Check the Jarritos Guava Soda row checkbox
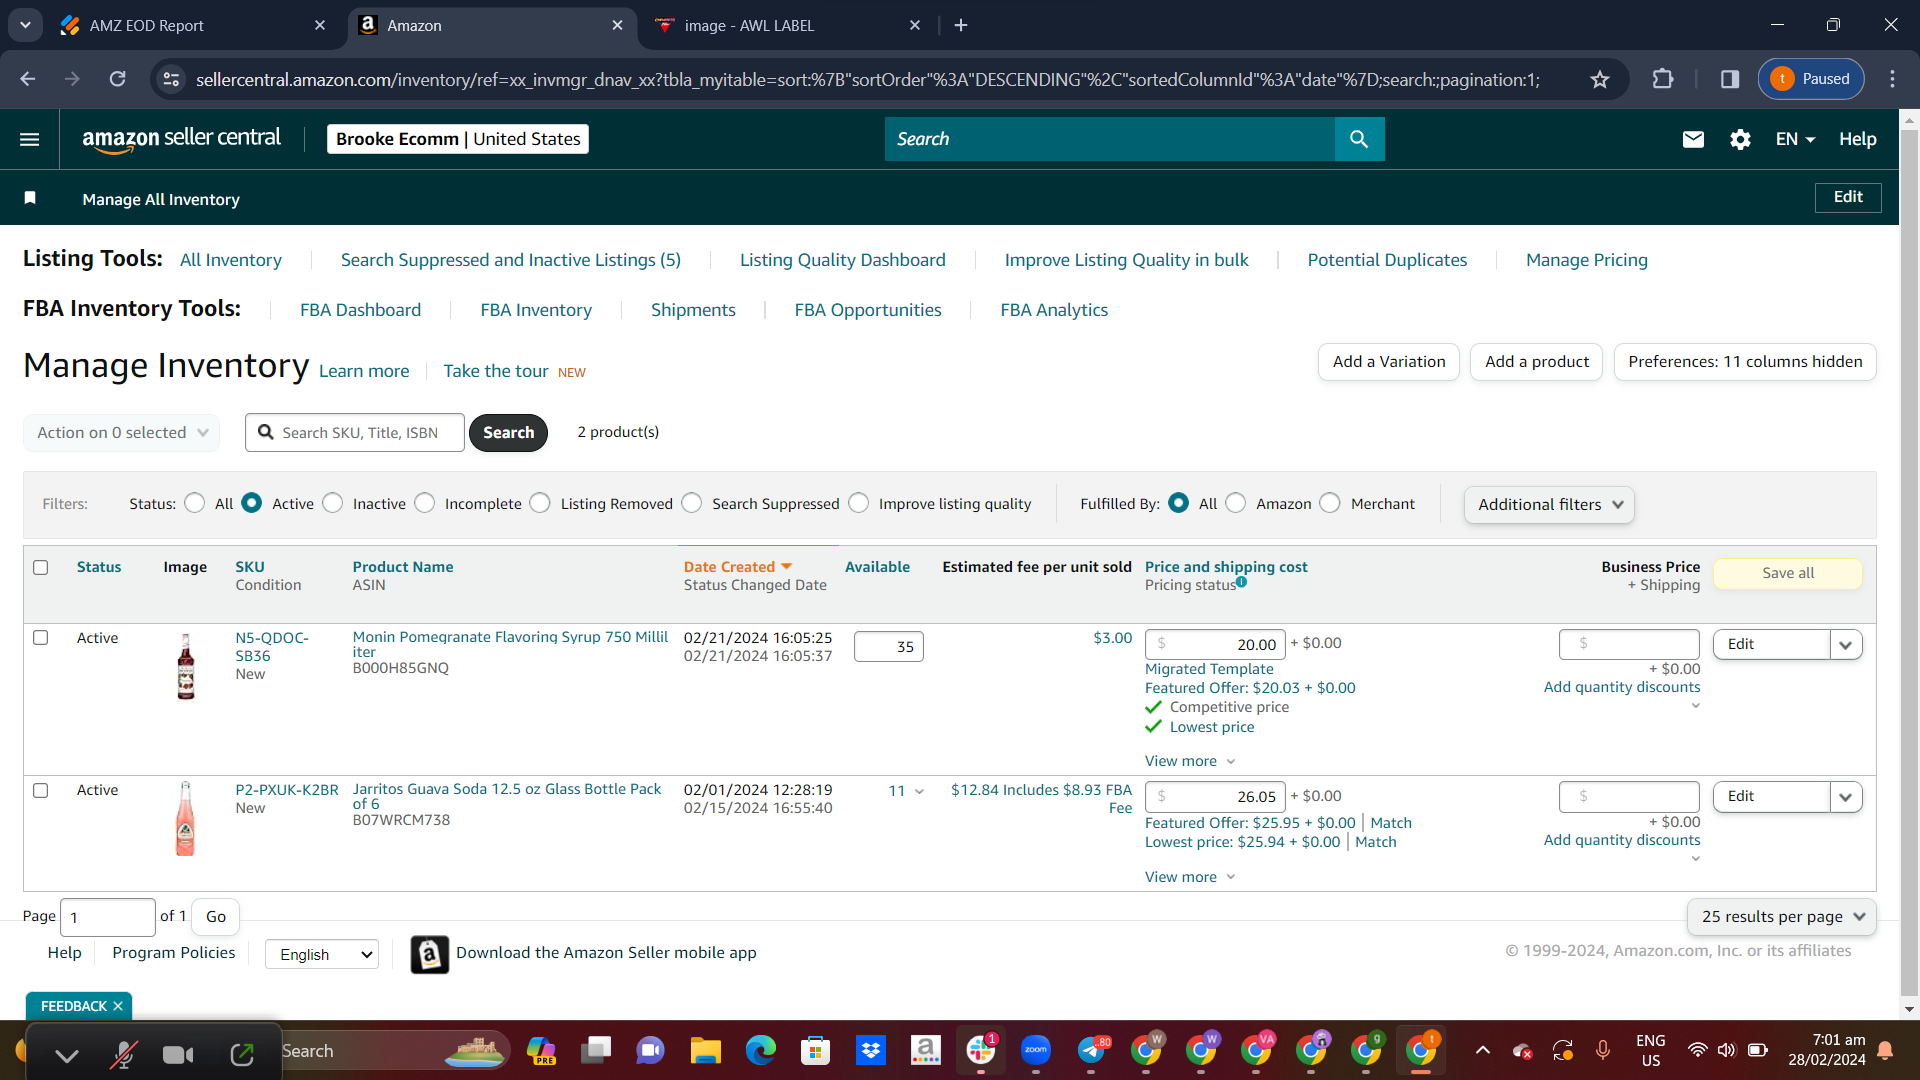 click(41, 790)
